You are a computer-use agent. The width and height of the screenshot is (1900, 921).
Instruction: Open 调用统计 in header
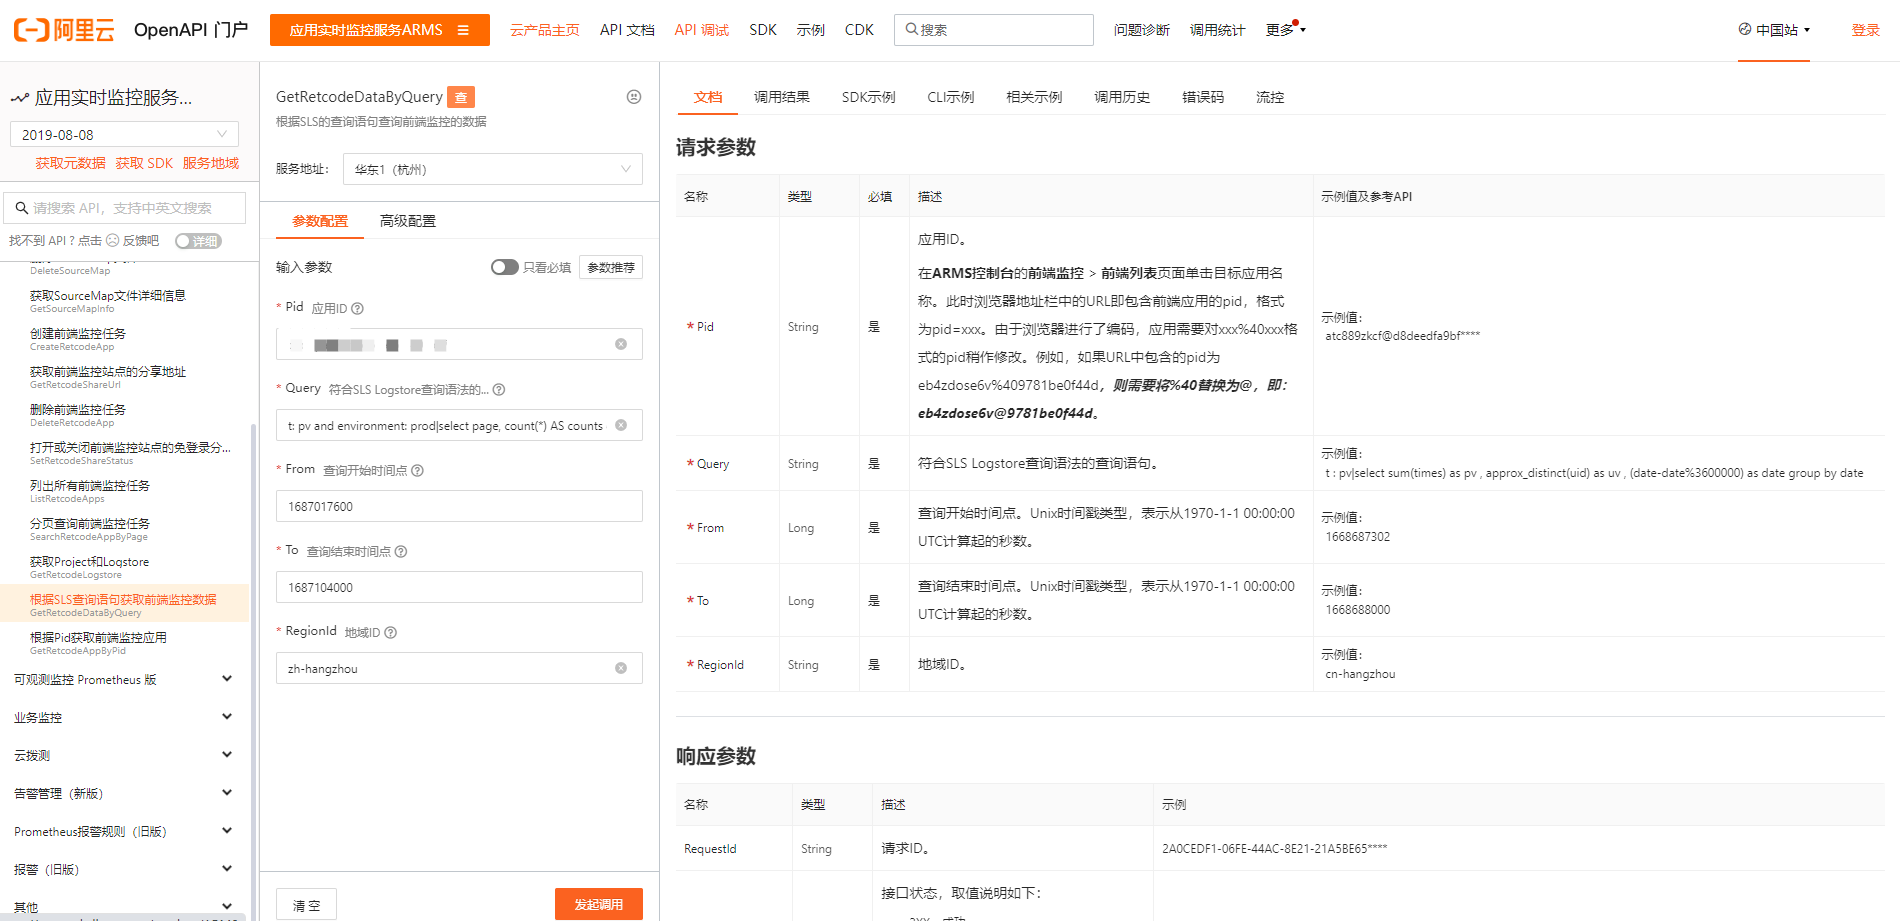pyautogui.click(x=1218, y=30)
